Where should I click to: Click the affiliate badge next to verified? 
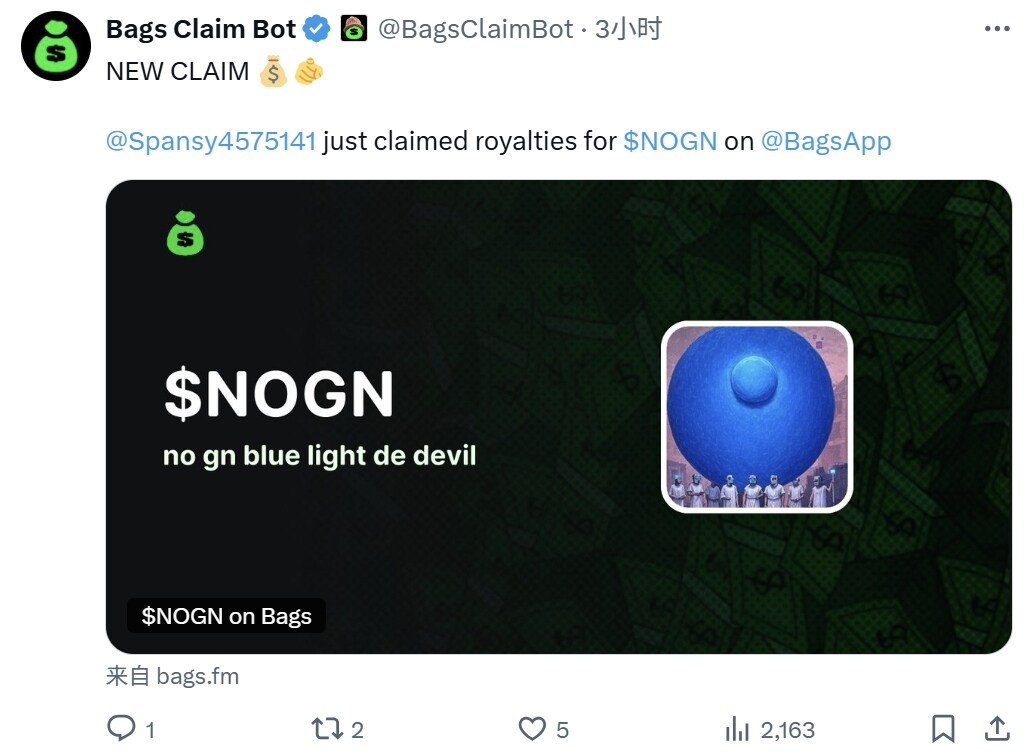pos(354,29)
